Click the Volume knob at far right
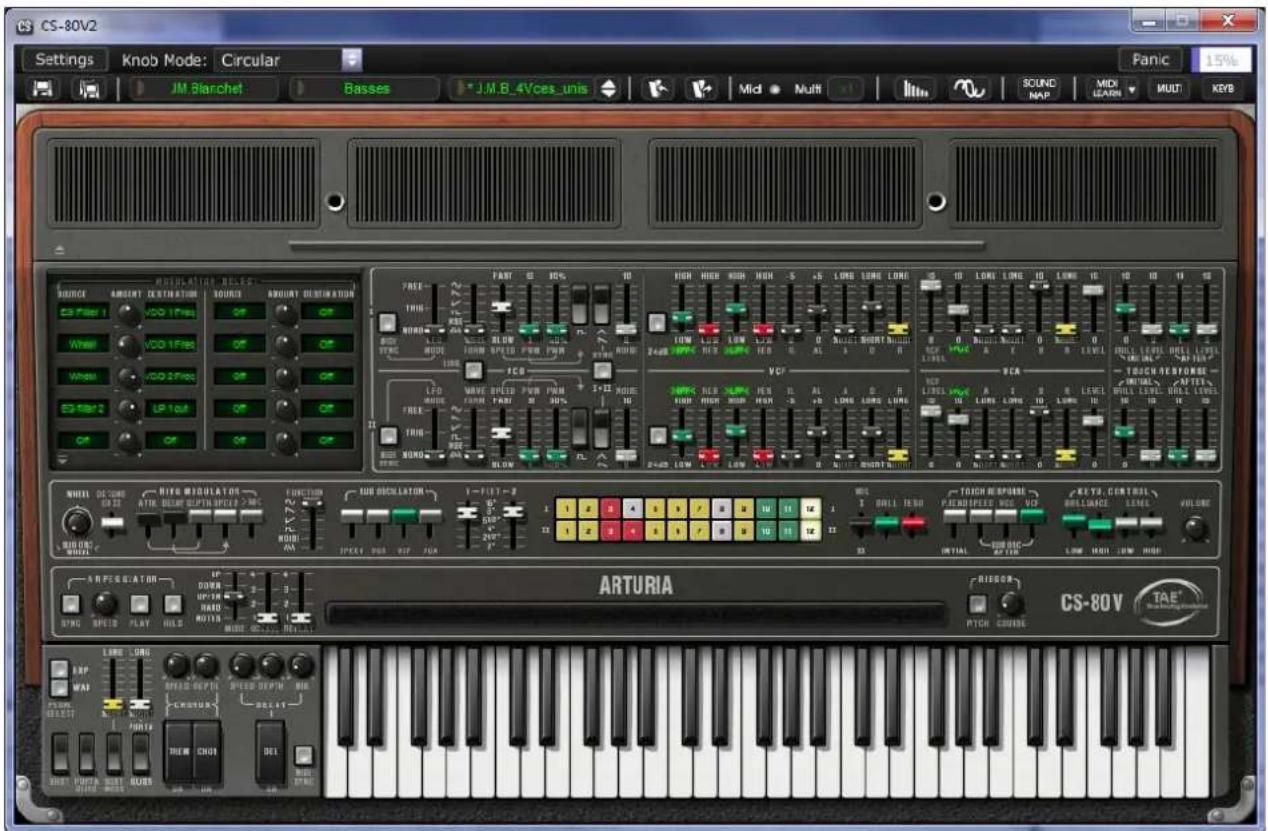 1196,528
